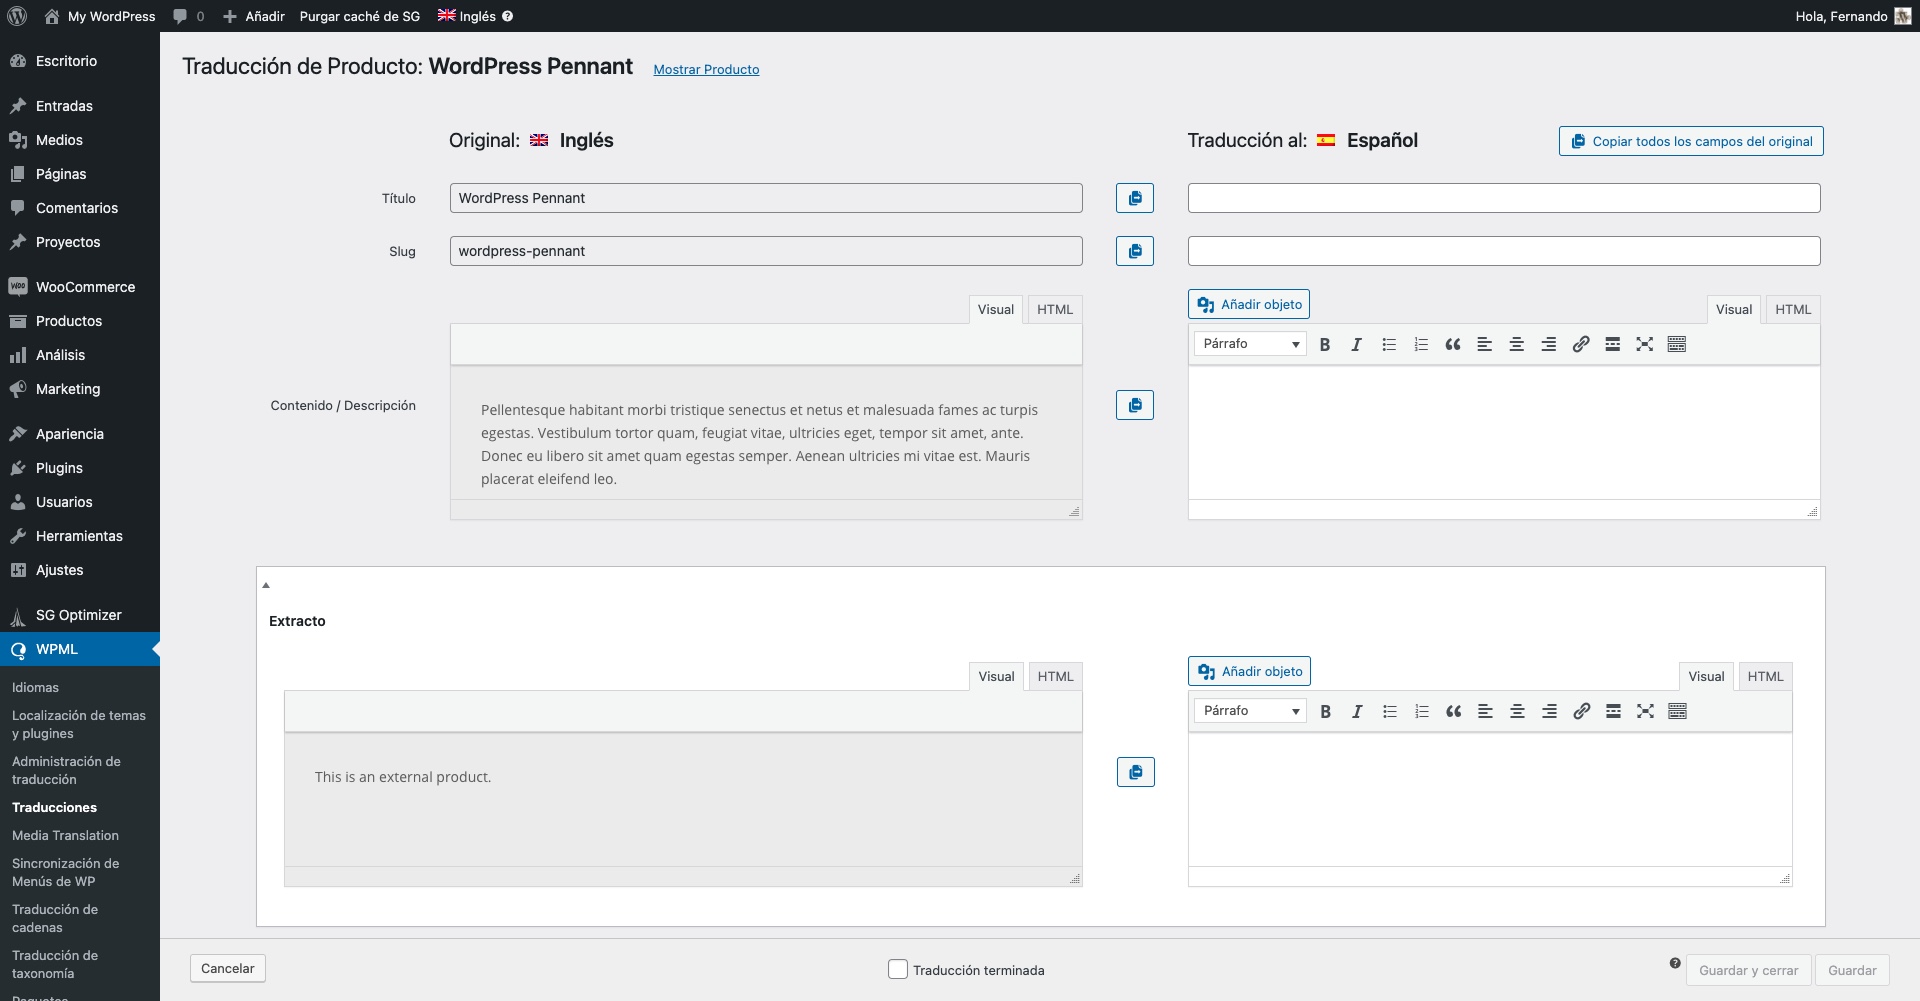Open the Párrafo format dropdown in the description editor
1920x1001 pixels.
1250,344
